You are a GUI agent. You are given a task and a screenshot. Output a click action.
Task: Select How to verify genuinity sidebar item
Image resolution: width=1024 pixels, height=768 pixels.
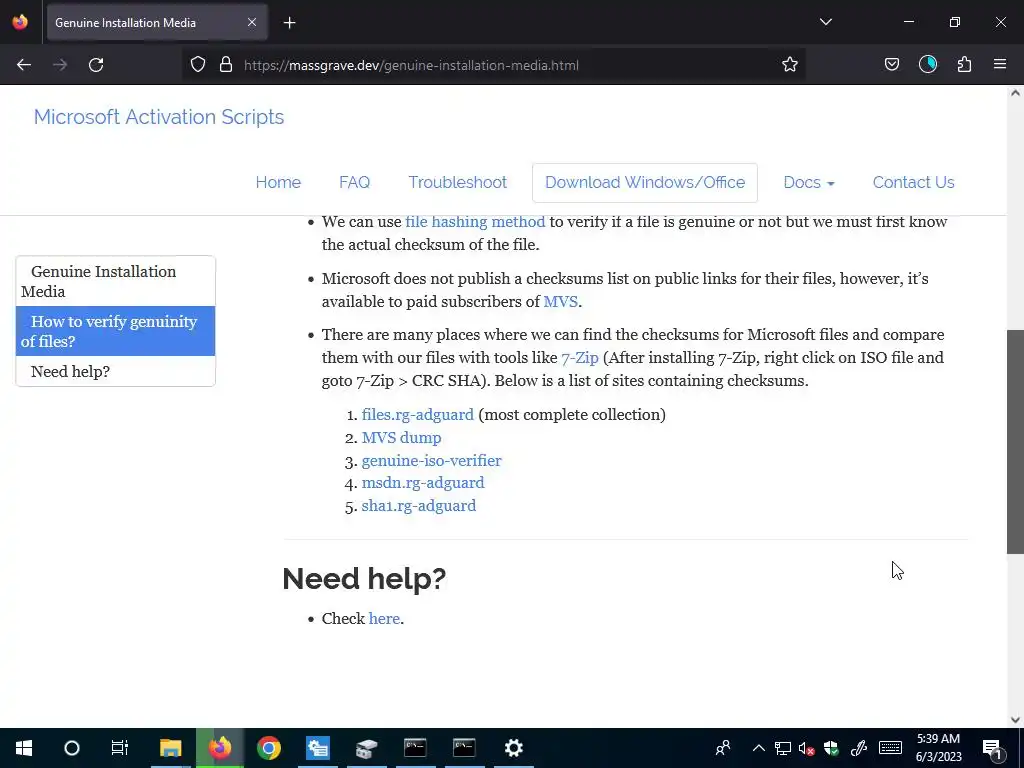point(116,331)
